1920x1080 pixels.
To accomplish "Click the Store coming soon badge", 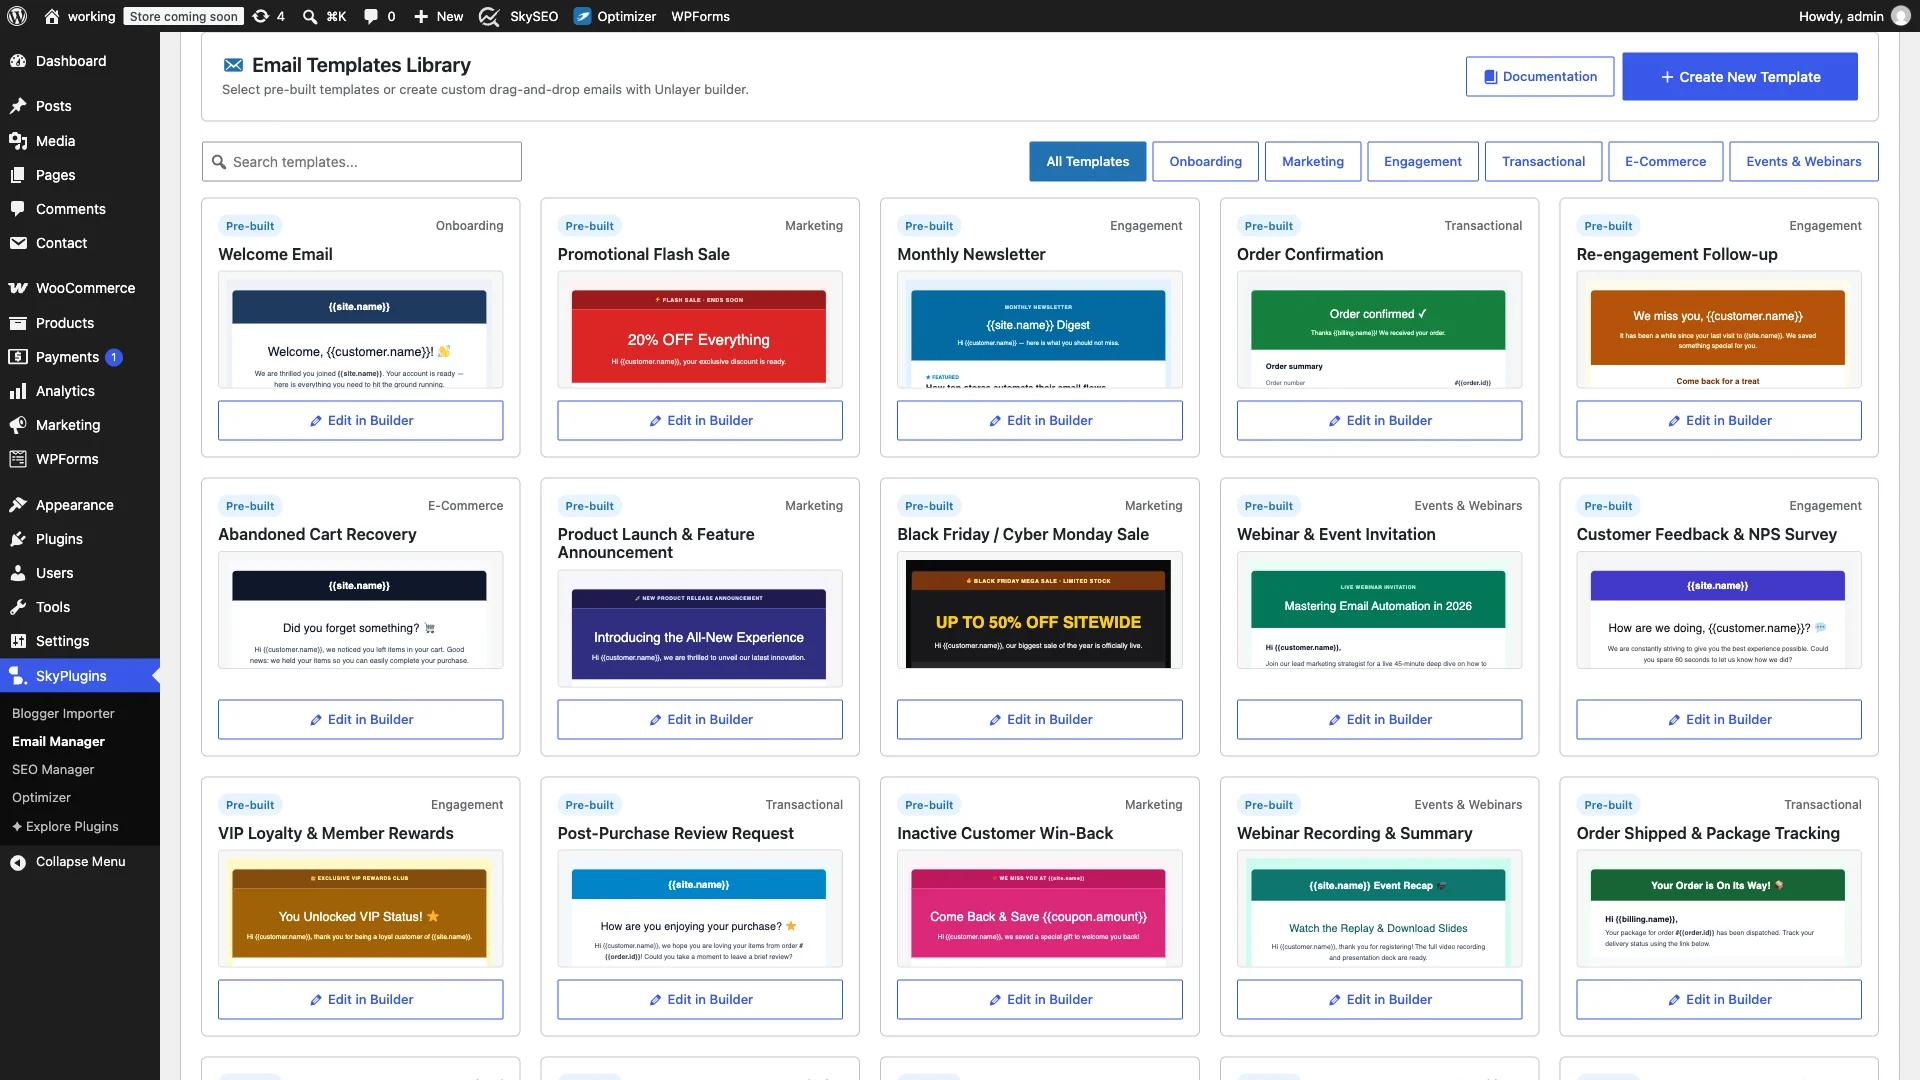I will 183,16.
